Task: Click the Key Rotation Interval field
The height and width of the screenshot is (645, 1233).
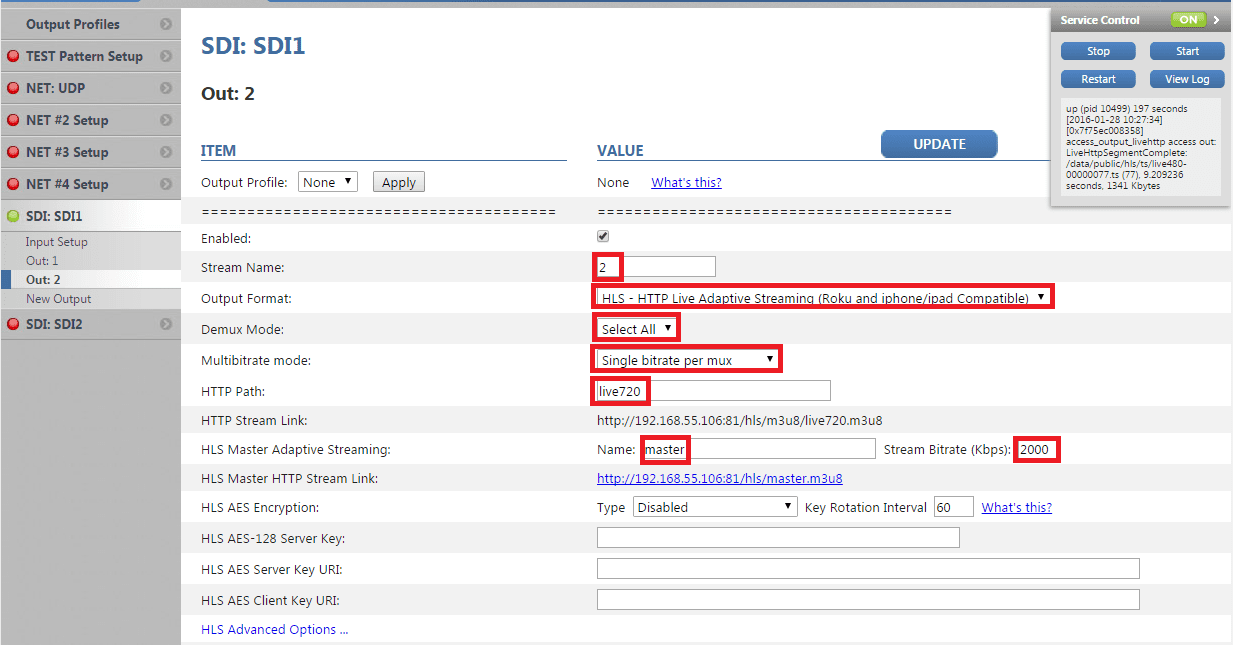Action: pos(953,507)
